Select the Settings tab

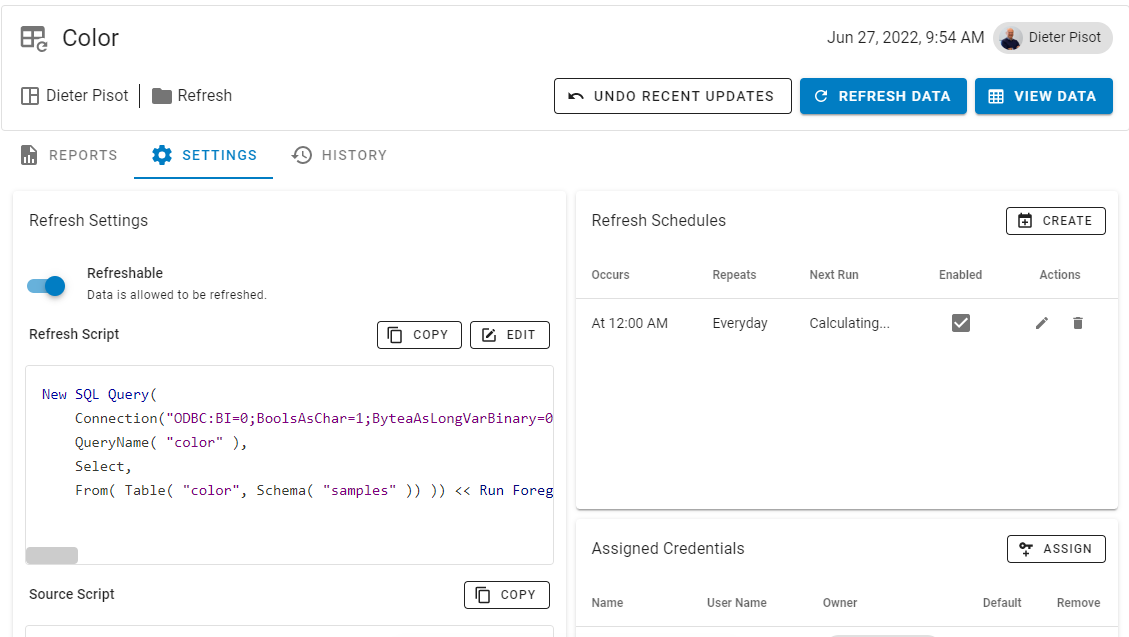point(203,155)
